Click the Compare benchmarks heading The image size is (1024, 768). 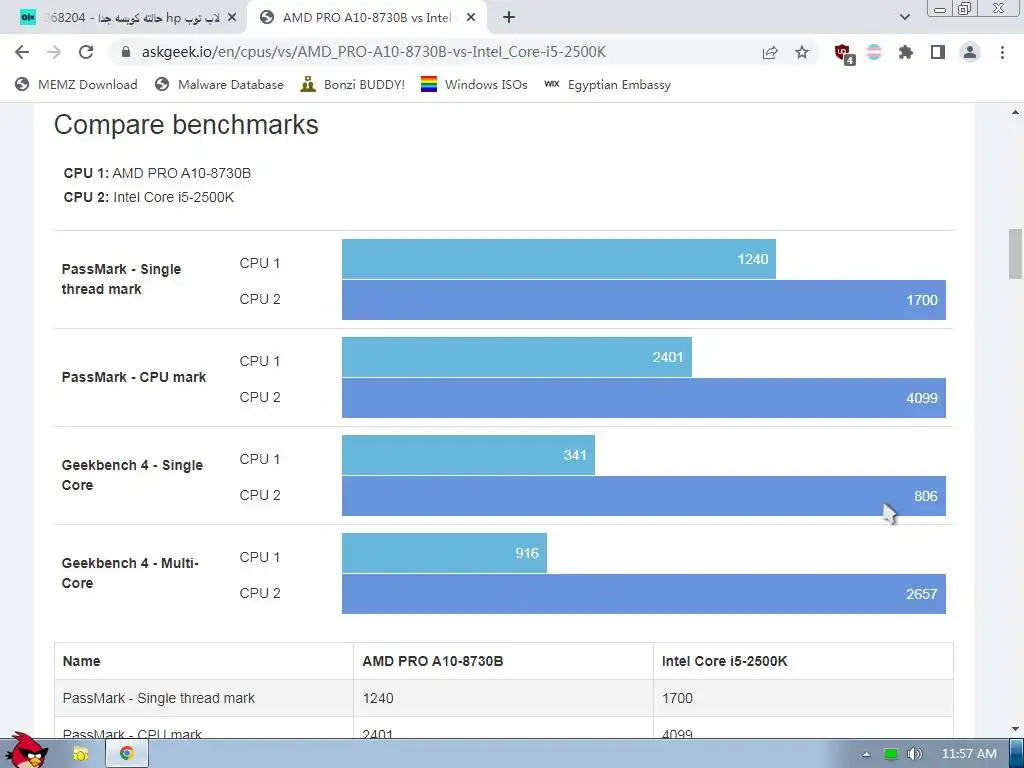tap(186, 125)
